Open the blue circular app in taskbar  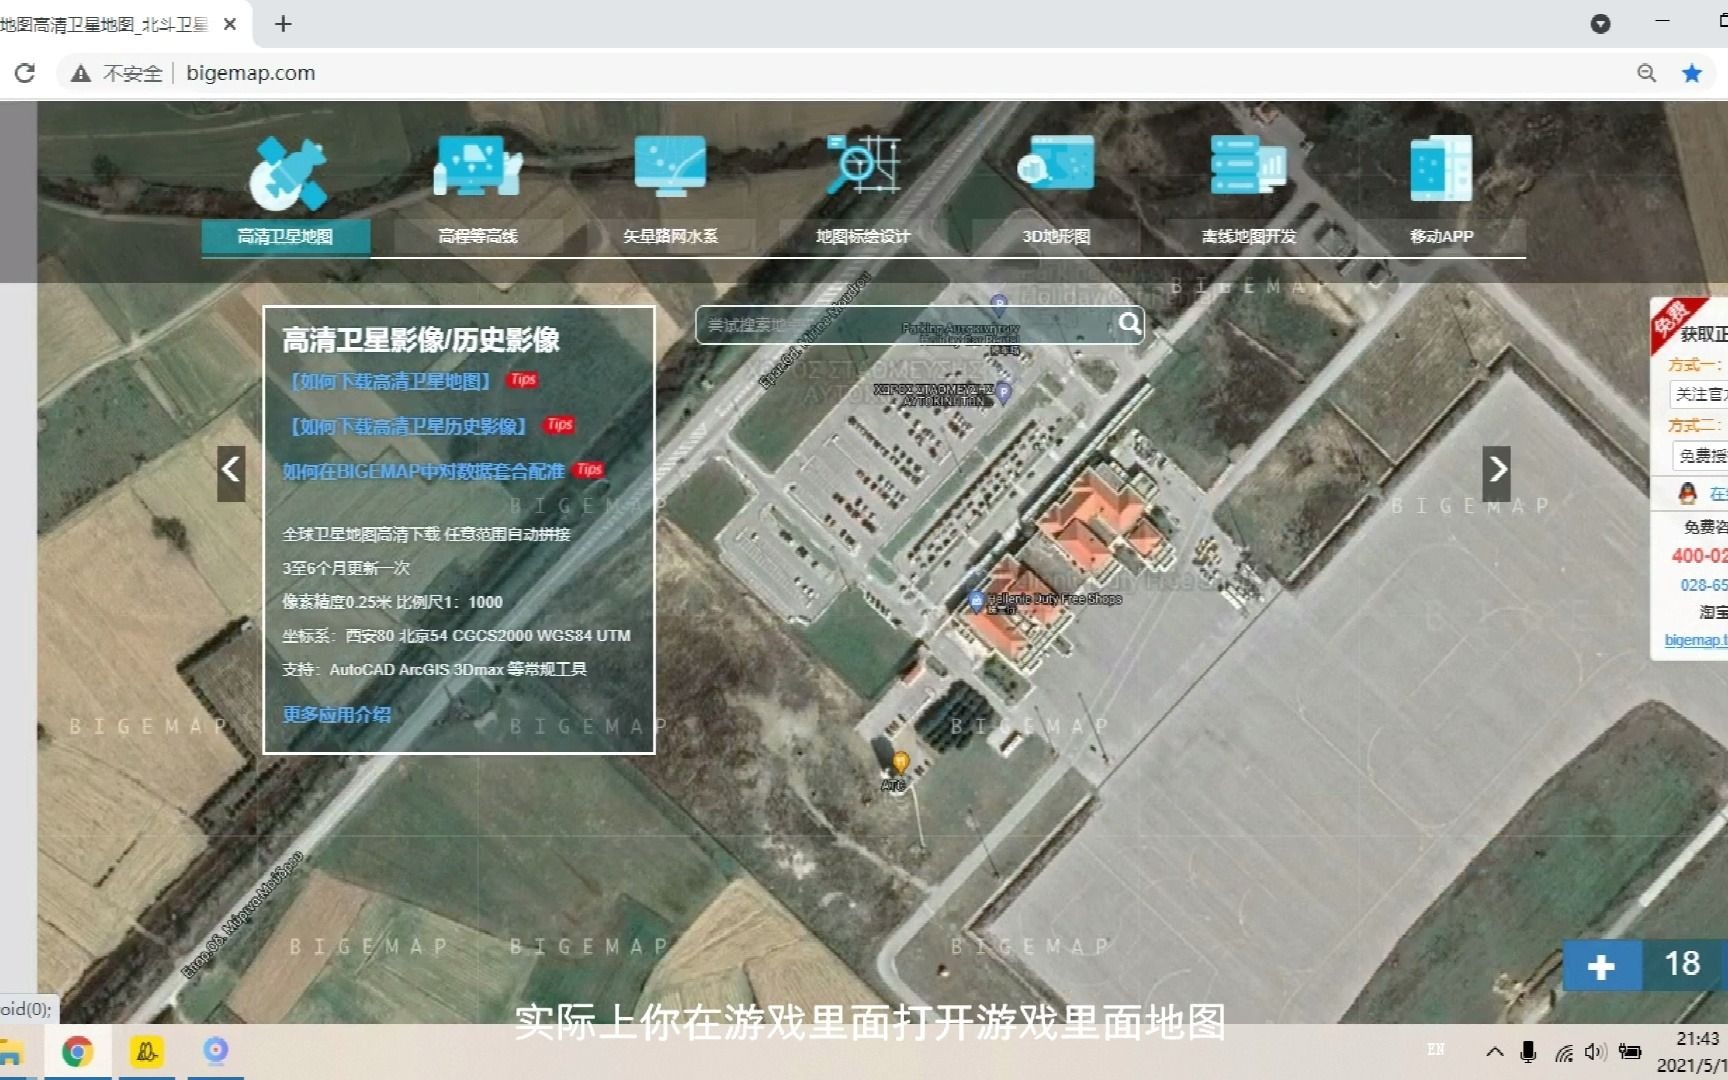pos(216,1050)
